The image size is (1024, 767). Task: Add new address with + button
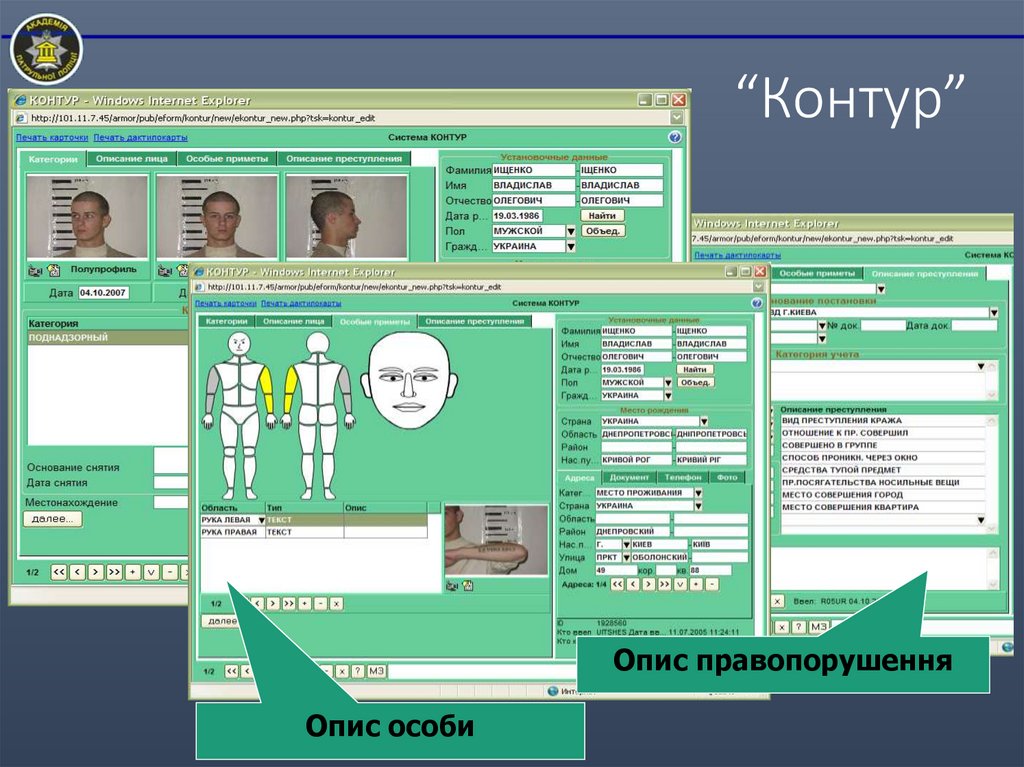(696, 584)
